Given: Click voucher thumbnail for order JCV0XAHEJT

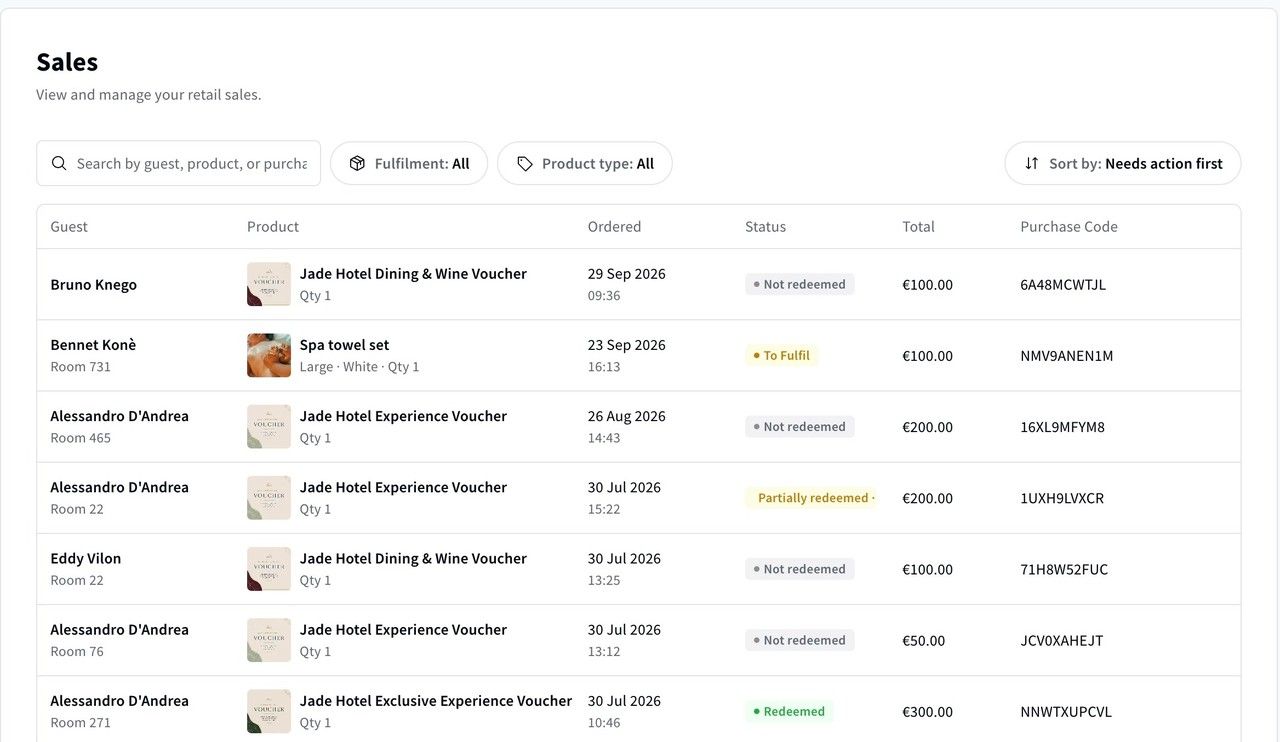Looking at the screenshot, I should click(x=269, y=640).
